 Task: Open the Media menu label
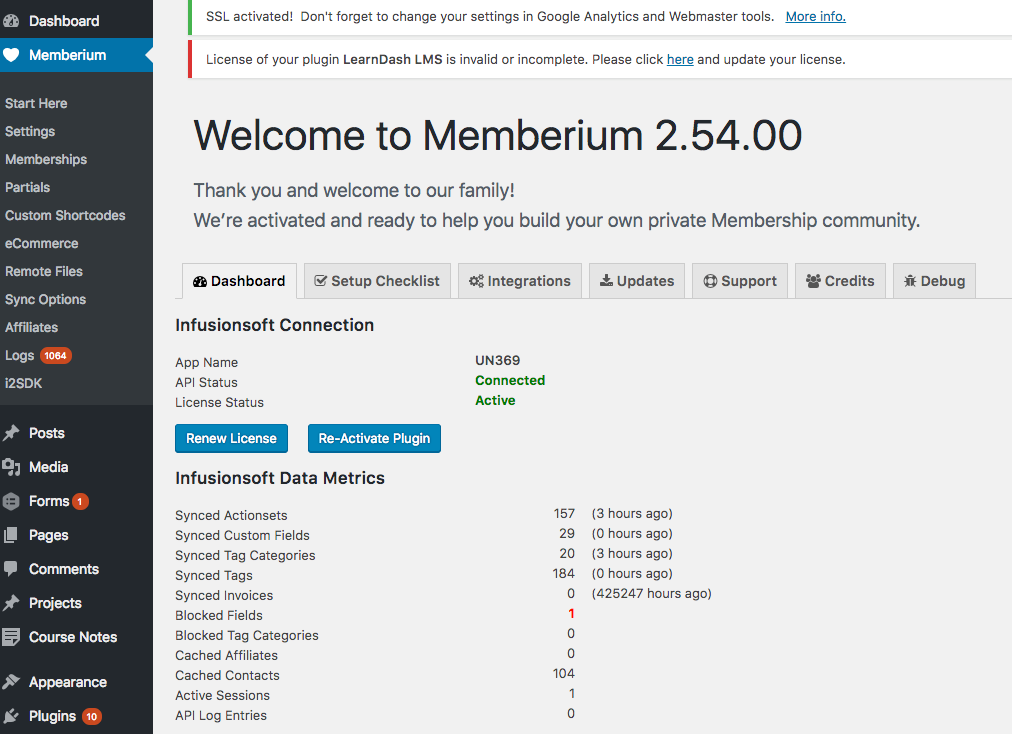click(x=48, y=467)
